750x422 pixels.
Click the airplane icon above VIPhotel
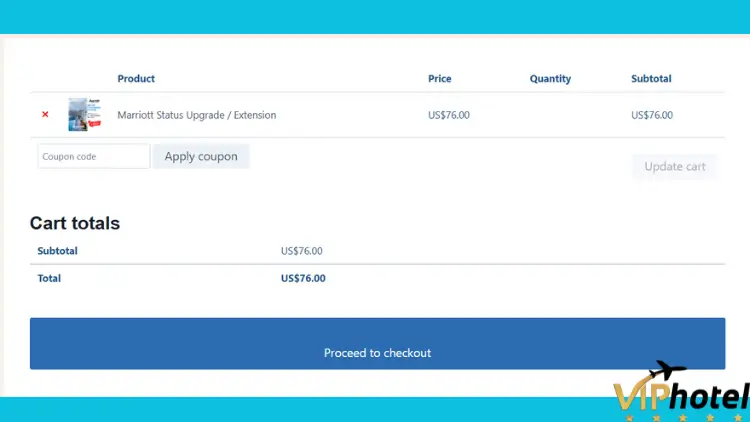coord(668,370)
